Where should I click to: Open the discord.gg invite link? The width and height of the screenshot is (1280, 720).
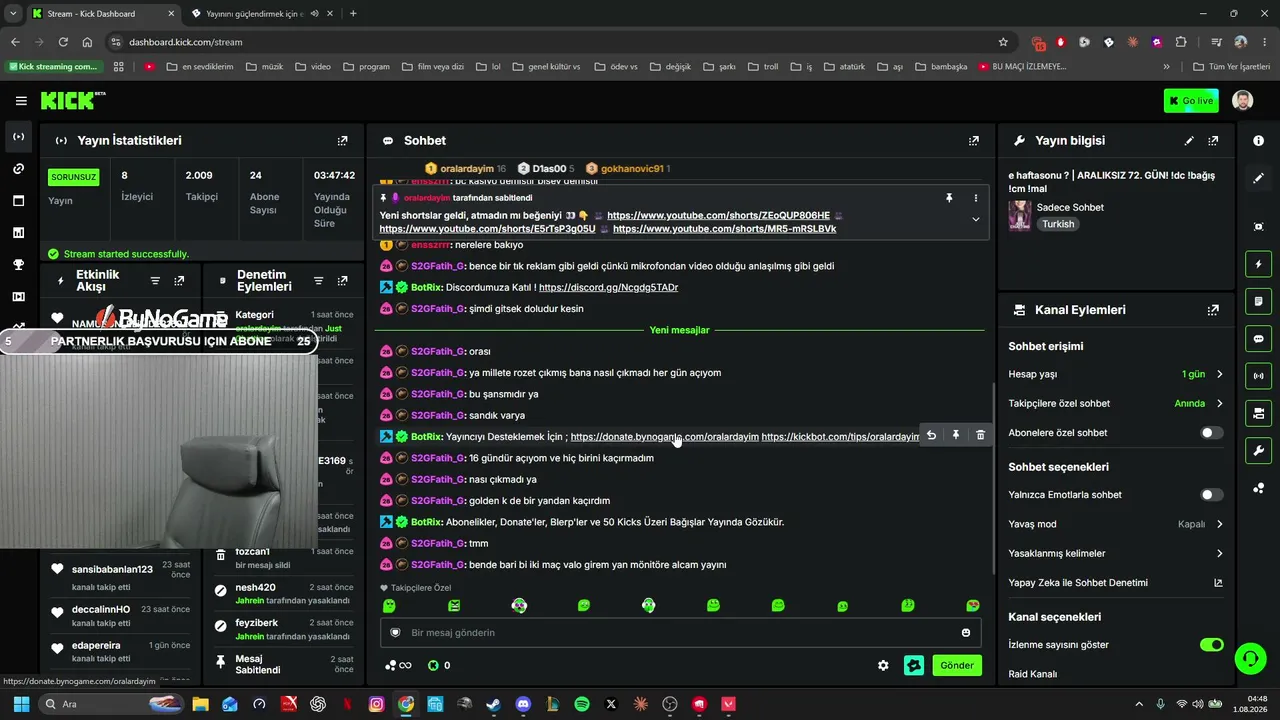click(608, 288)
